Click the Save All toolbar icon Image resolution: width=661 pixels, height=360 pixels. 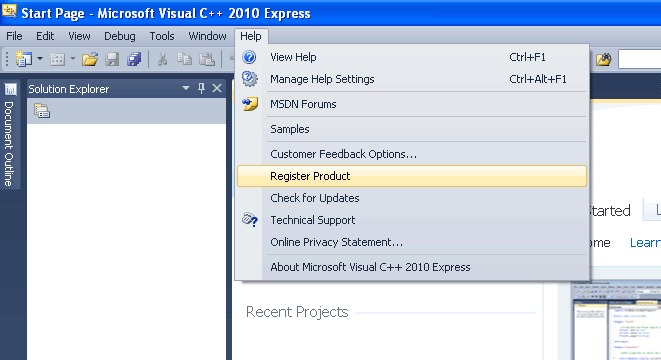tap(134, 59)
